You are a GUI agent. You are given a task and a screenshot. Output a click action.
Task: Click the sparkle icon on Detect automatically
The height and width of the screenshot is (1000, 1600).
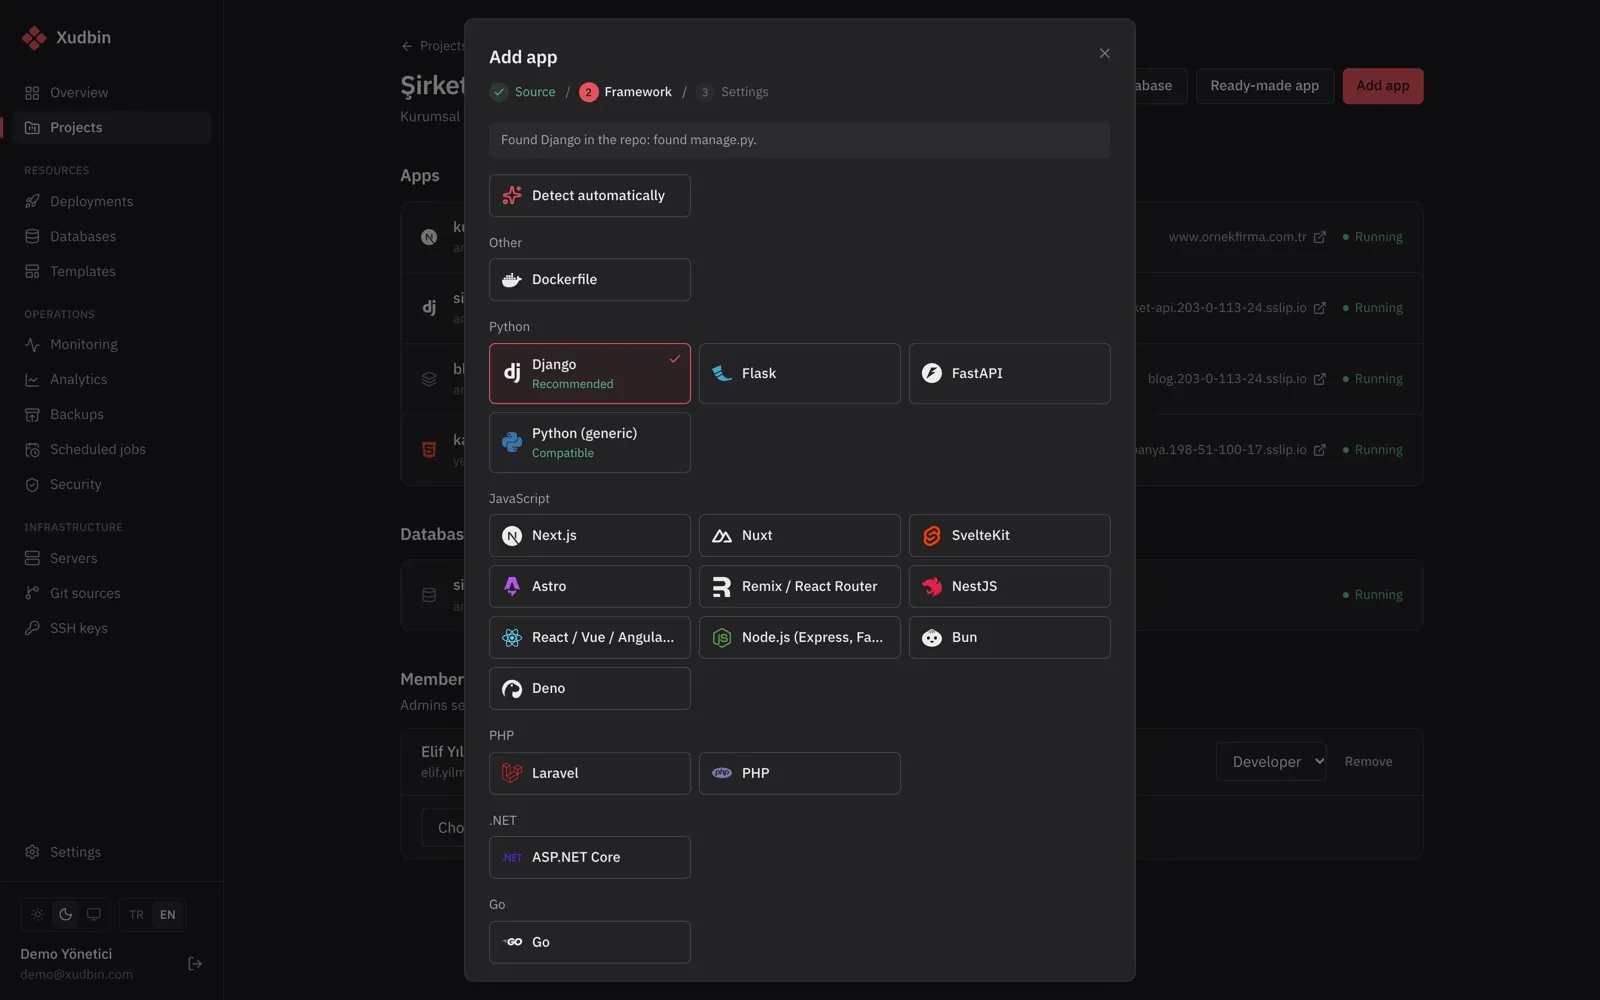512,196
